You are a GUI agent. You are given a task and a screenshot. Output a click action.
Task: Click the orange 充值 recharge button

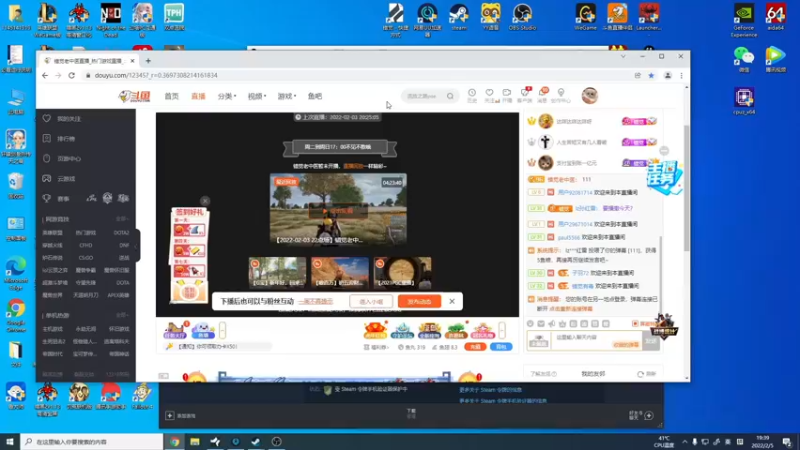[475, 347]
